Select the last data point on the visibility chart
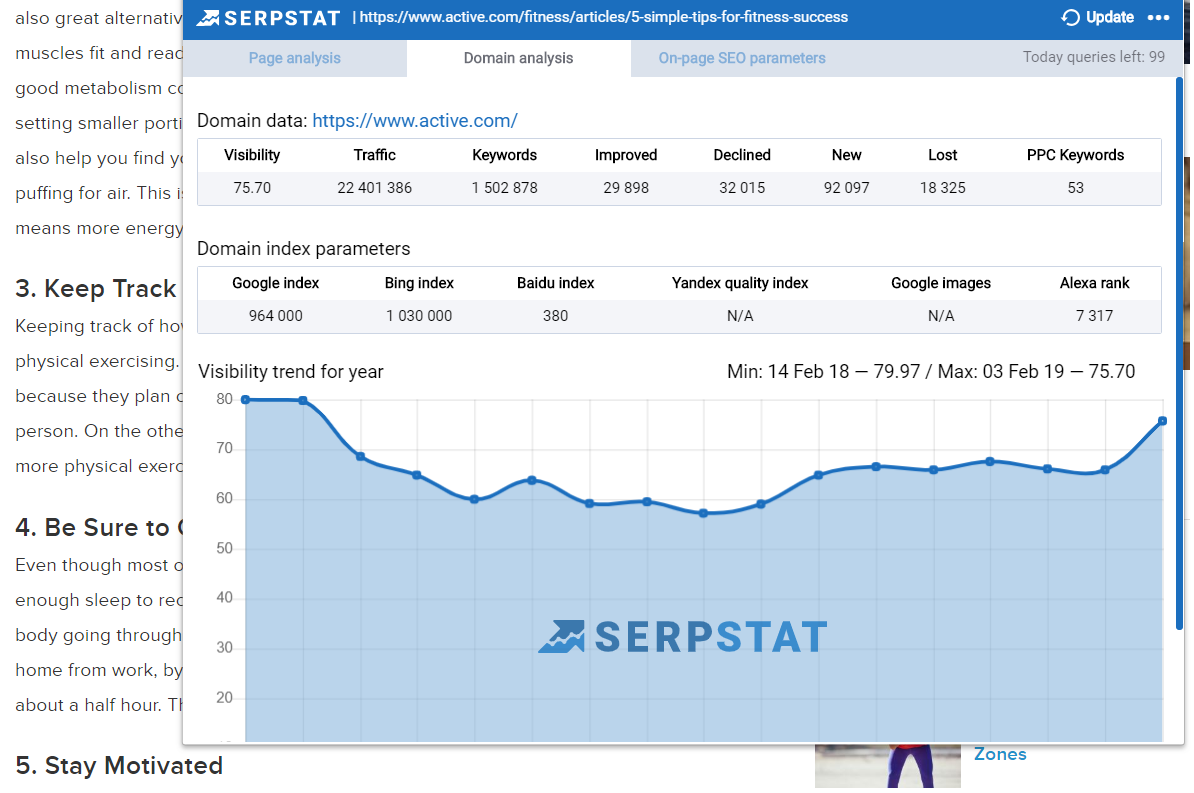Screen dimensions: 1194x793 [1162, 421]
